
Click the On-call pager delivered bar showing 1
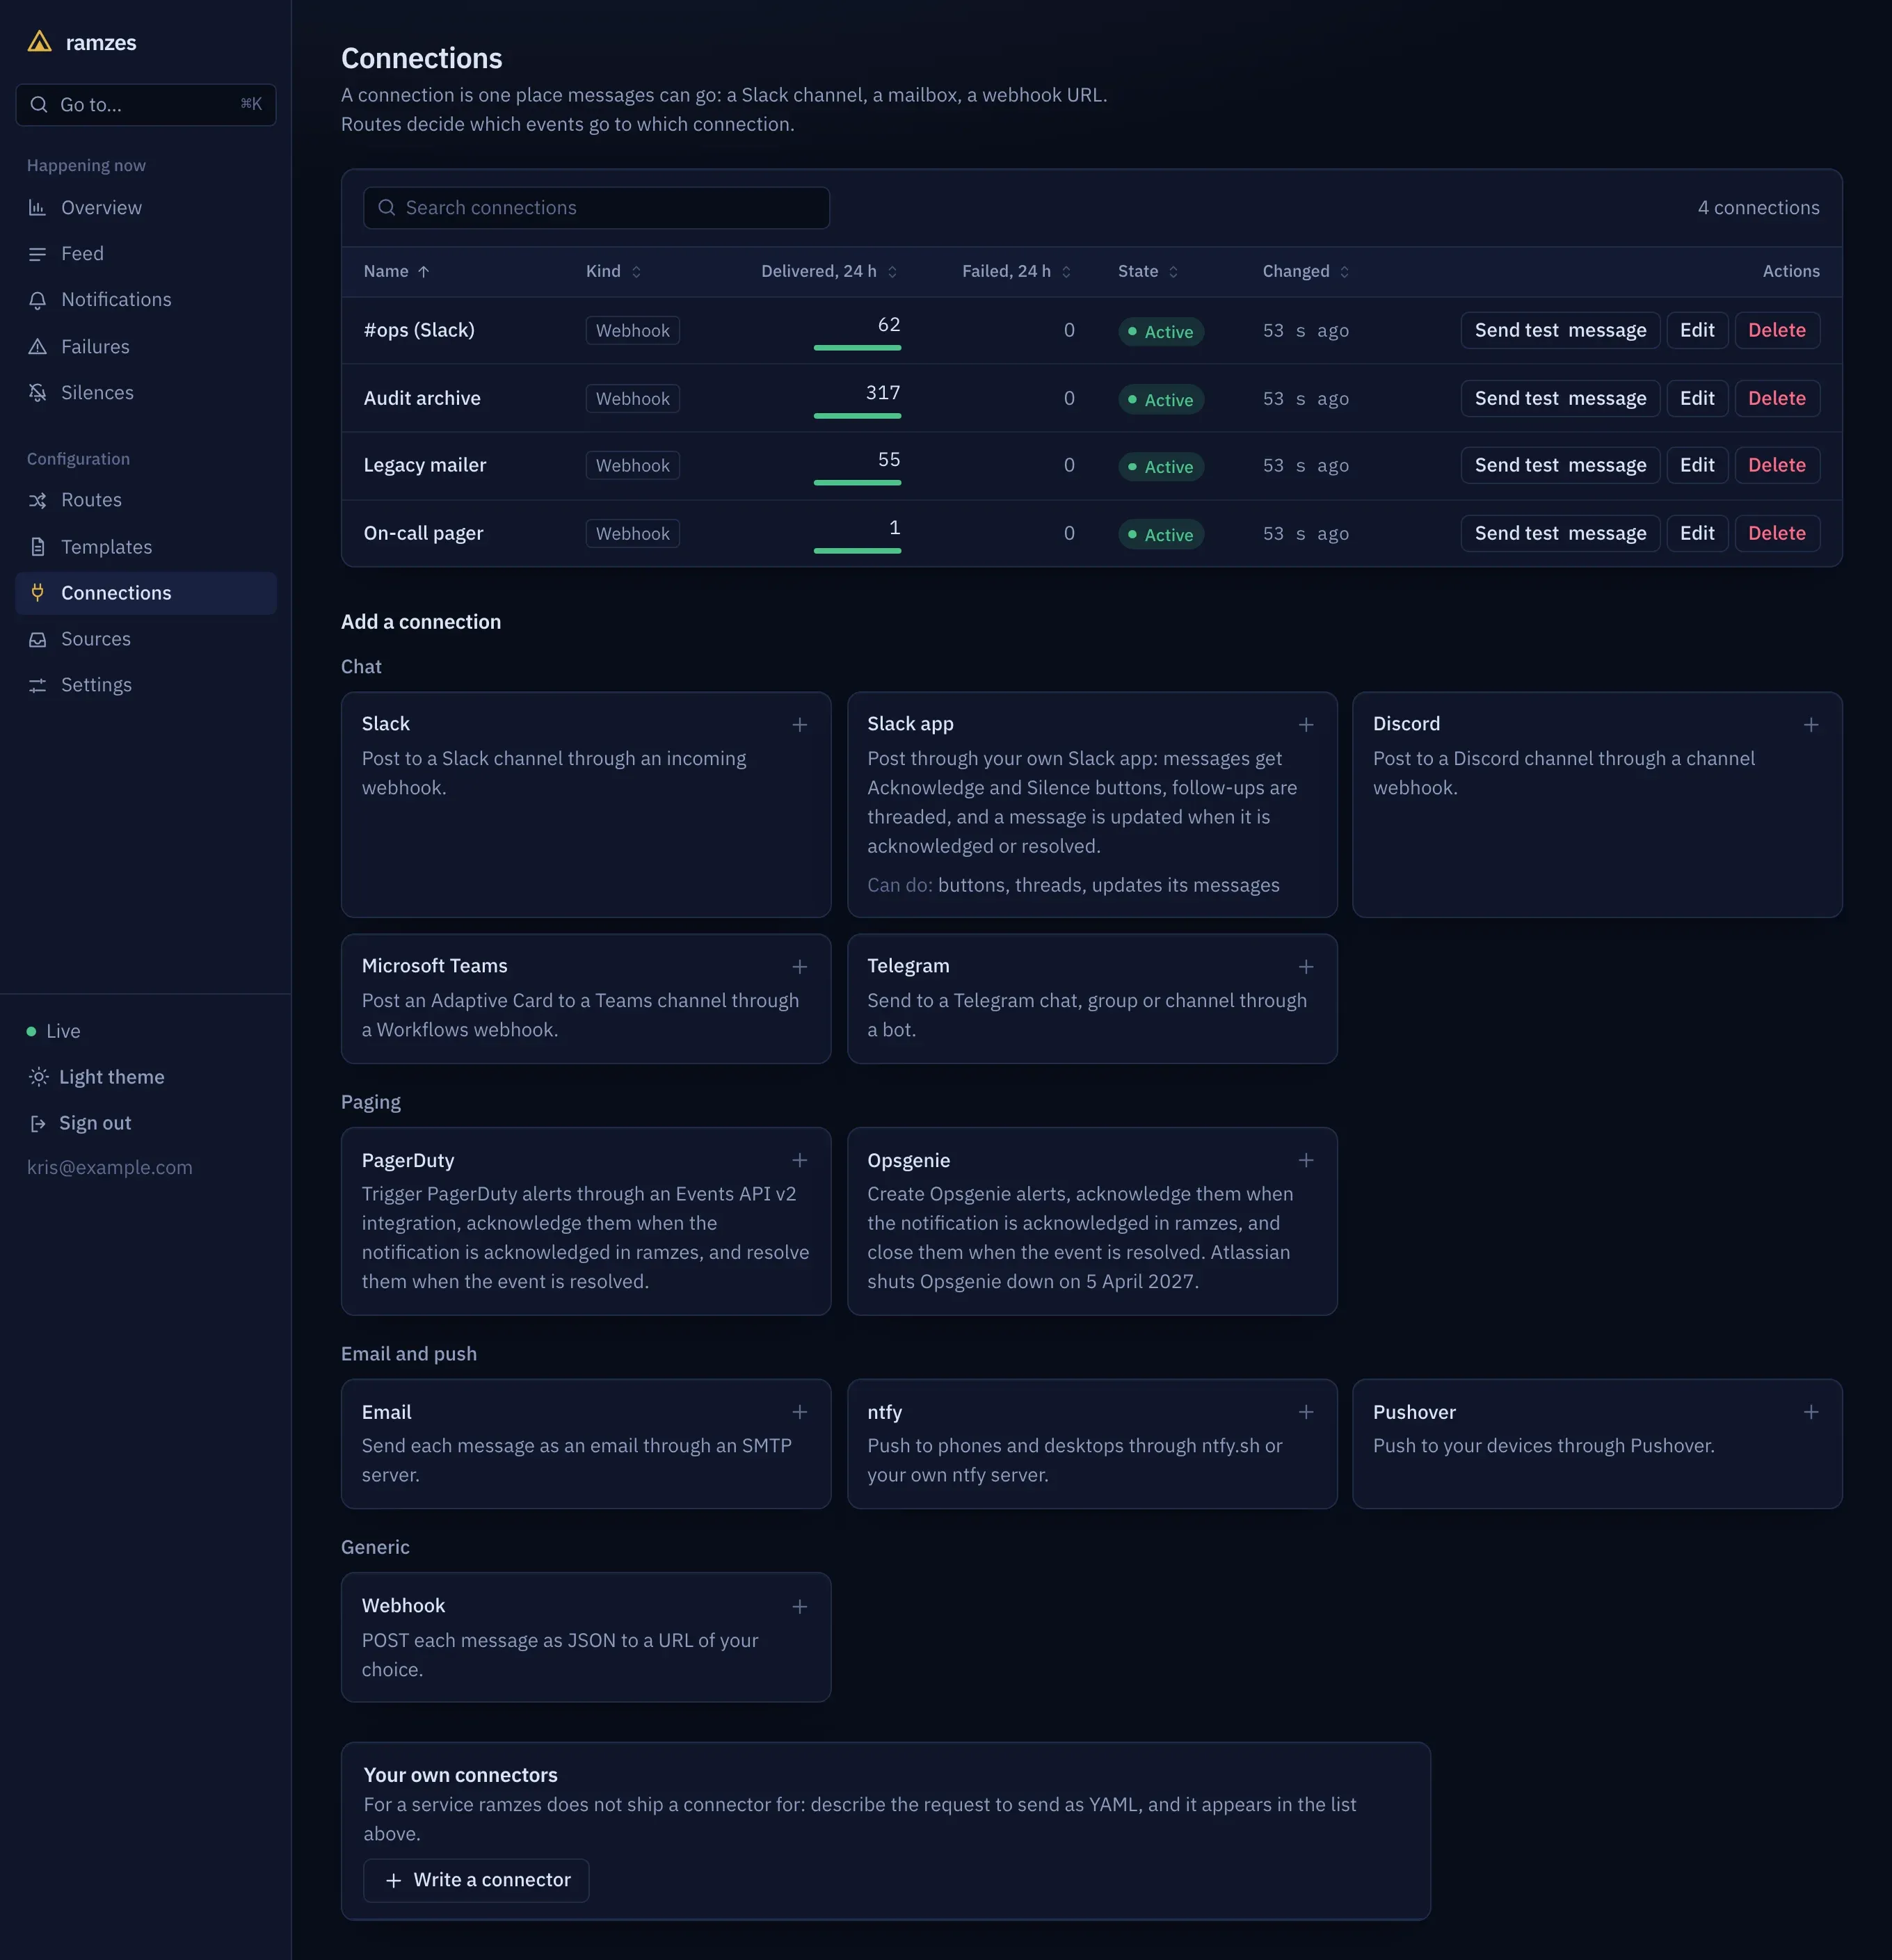(857, 550)
